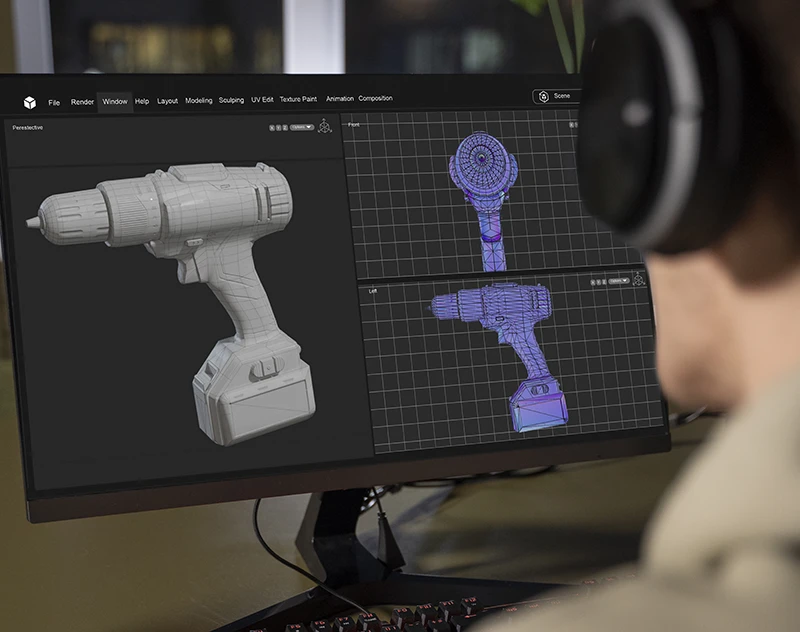Open the File menu

(54, 103)
